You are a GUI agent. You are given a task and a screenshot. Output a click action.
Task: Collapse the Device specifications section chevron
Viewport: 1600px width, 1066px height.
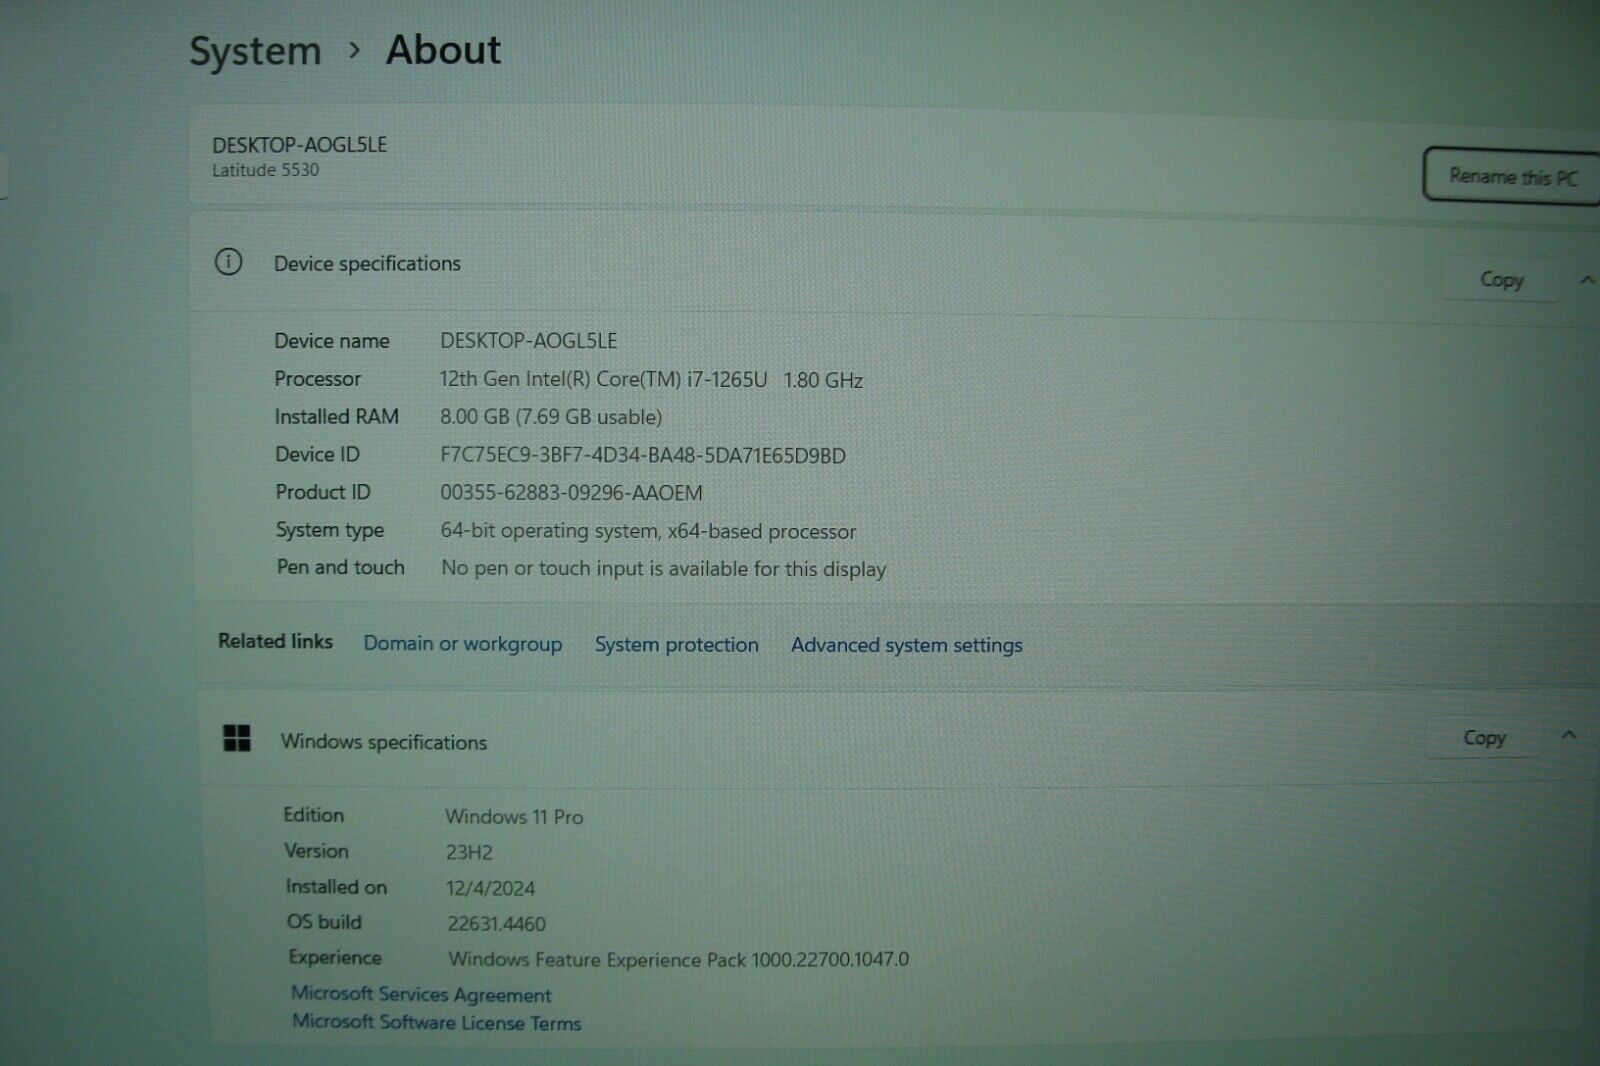pos(1586,280)
